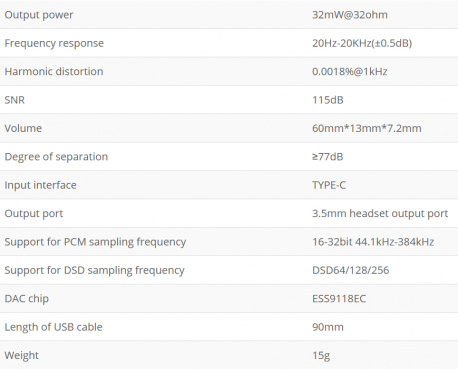This screenshot has width=458, height=369.
Task: Click the Output power label
Action: tap(39, 15)
